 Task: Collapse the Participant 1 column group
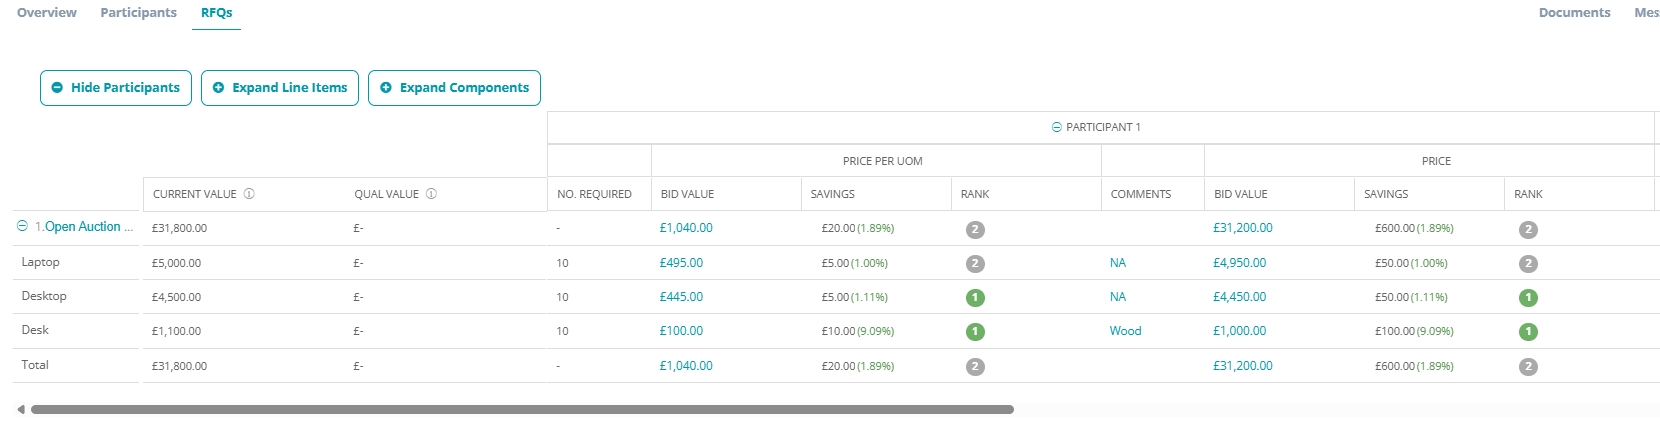click(x=1056, y=127)
